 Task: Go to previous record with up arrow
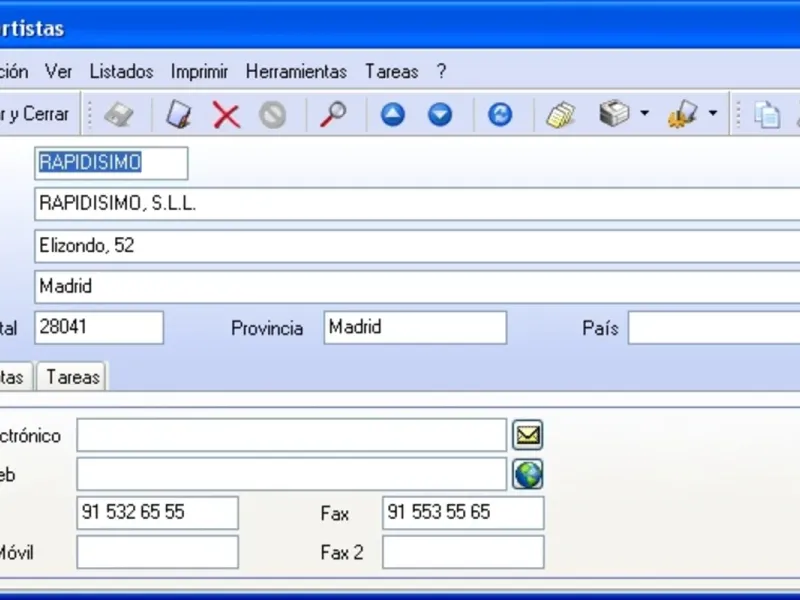tap(393, 115)
